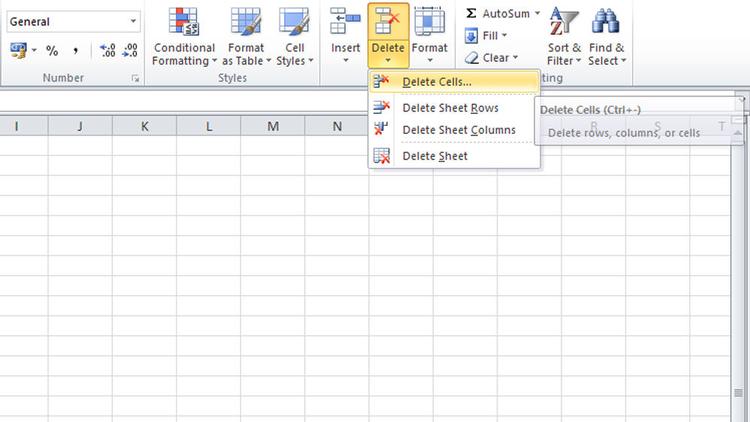Viewport: 750px width, 422px height.
Task: Select Delete Sheet menu entry
Action: 434,156
